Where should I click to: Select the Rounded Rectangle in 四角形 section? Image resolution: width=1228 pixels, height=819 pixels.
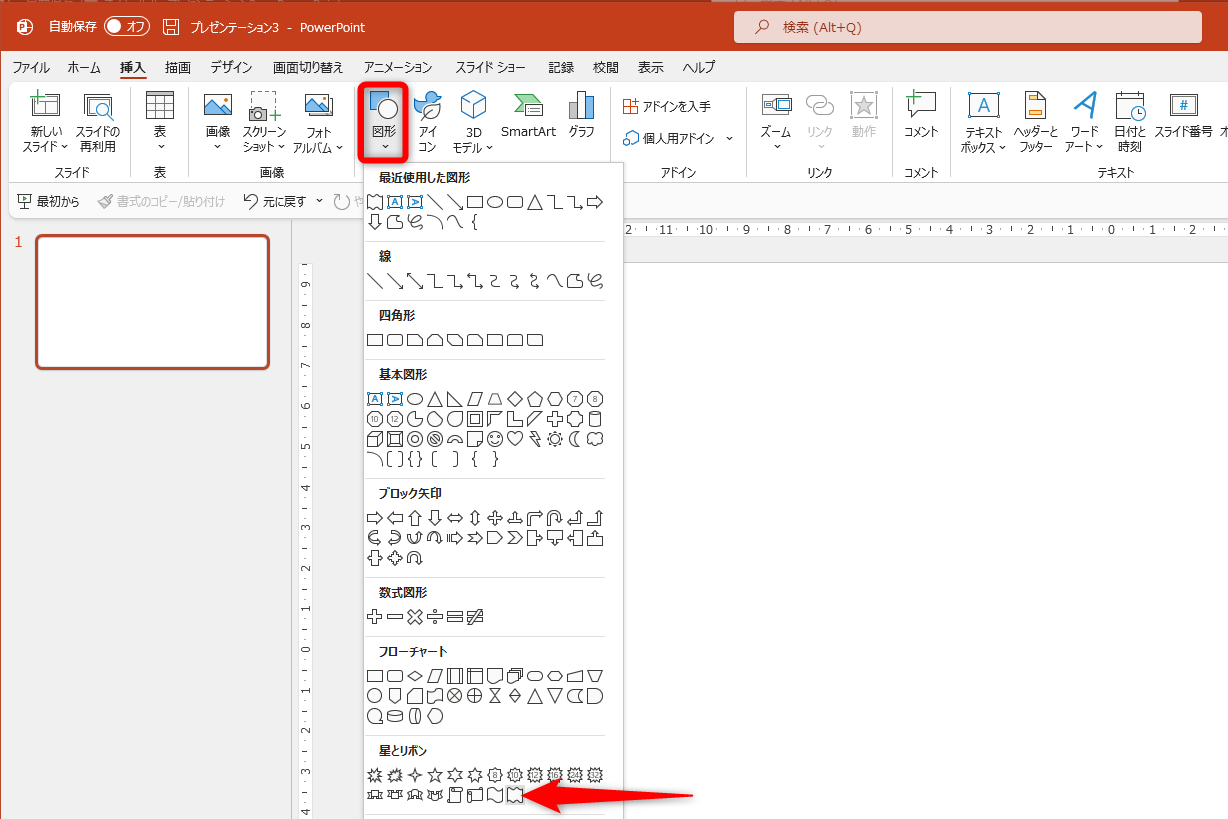(x=395, y=340)
